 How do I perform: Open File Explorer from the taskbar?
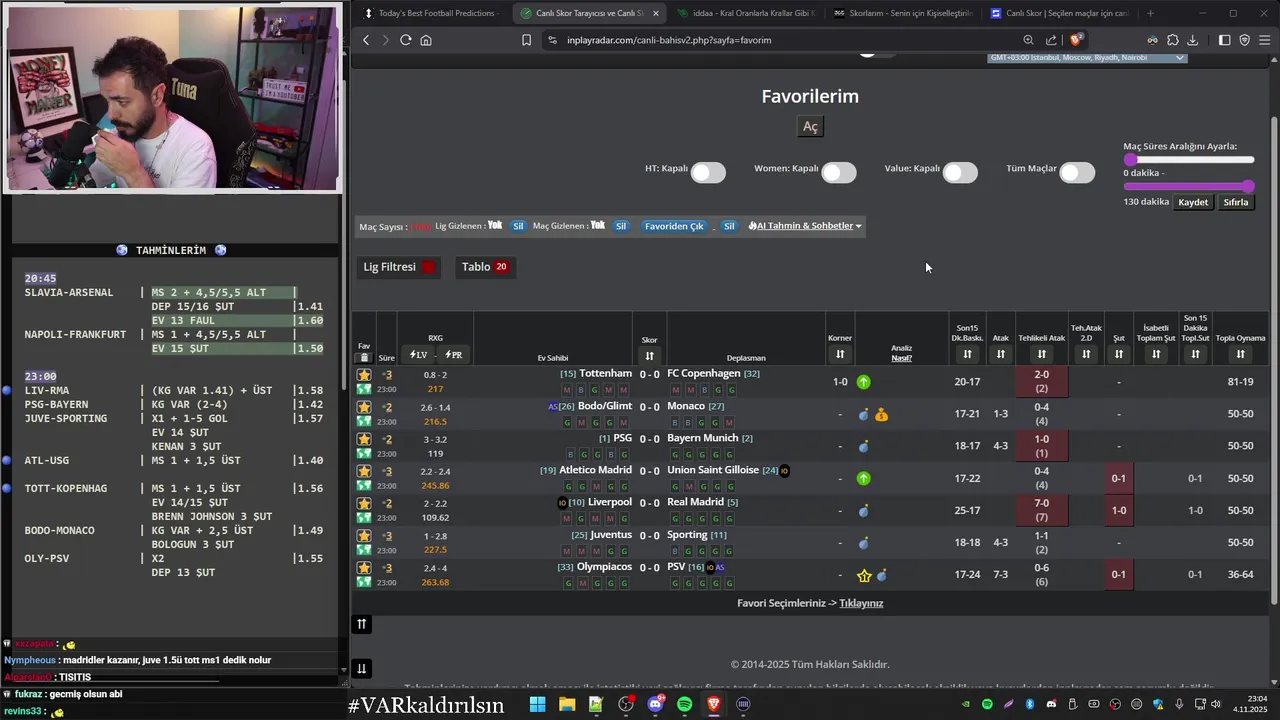[567, 704]
